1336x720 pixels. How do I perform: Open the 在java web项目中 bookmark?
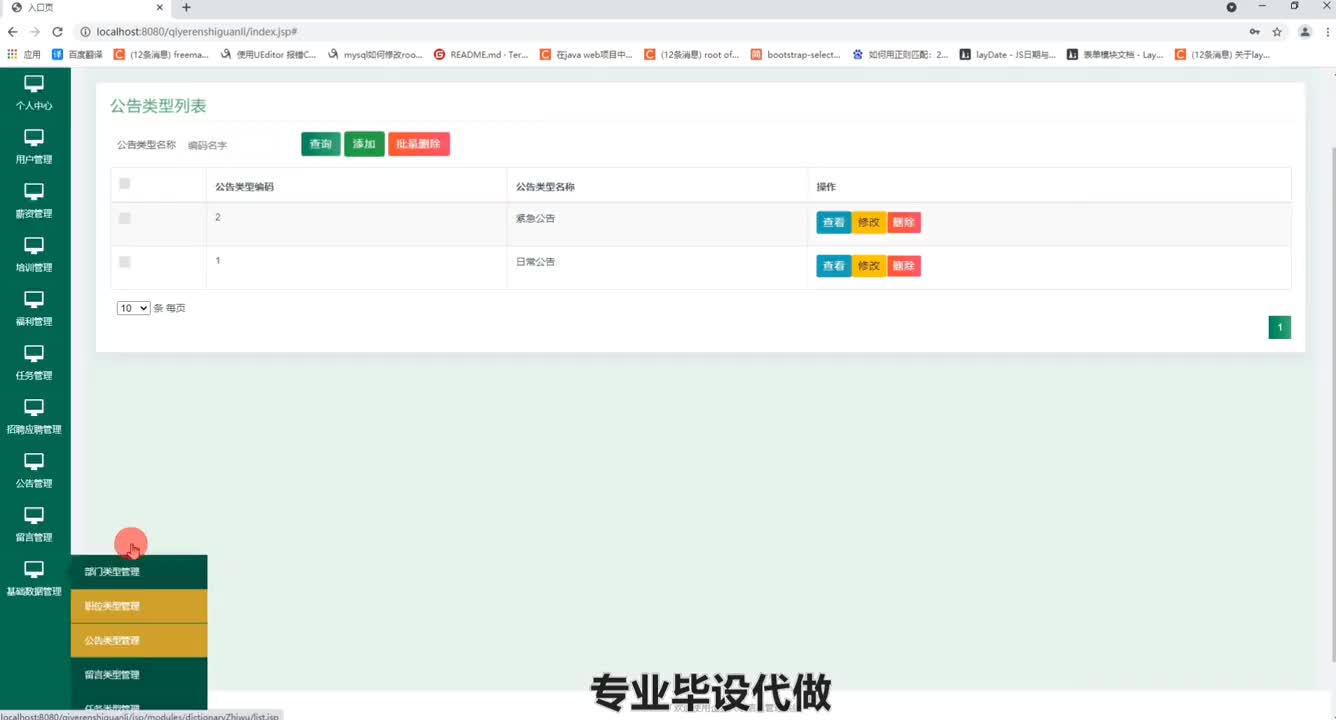coord(587,55)
